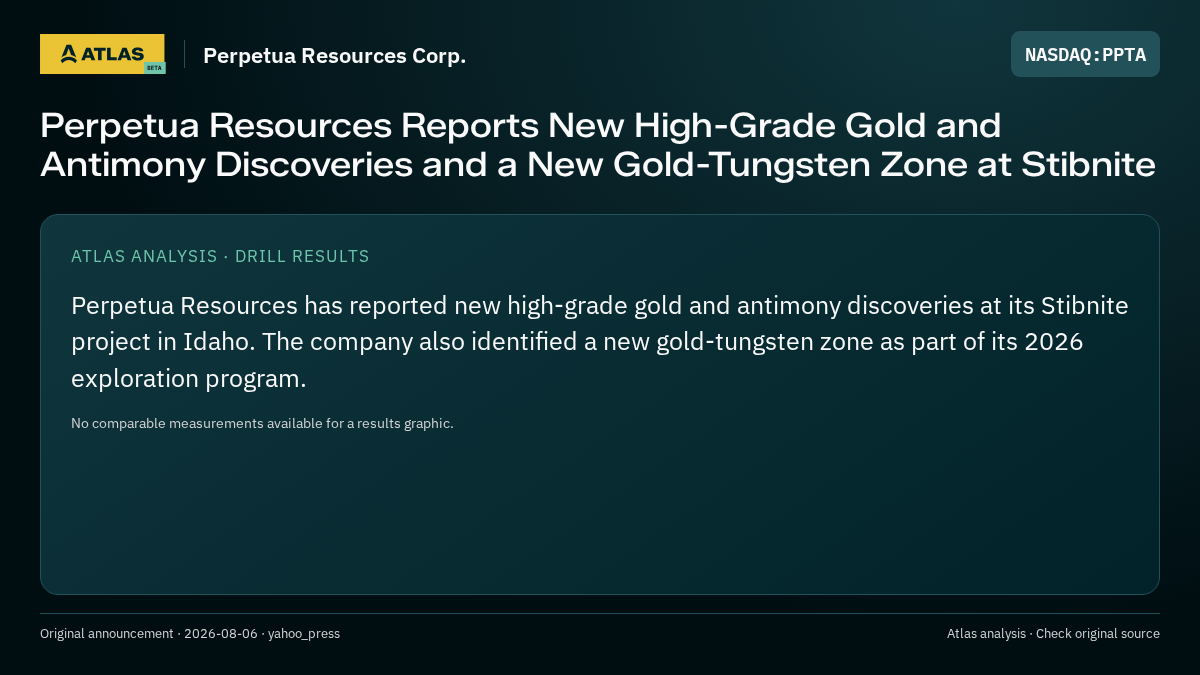The height and width of the screenshot is (675, 1200).
Task: Click the Perpetua Resources Corp. company name
Action: 334,55
